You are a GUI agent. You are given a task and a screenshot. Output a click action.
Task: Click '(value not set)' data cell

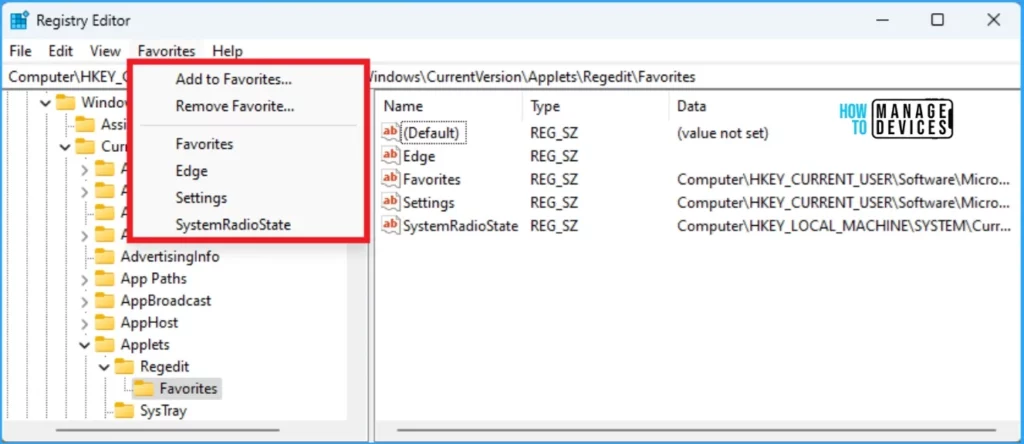722,133
